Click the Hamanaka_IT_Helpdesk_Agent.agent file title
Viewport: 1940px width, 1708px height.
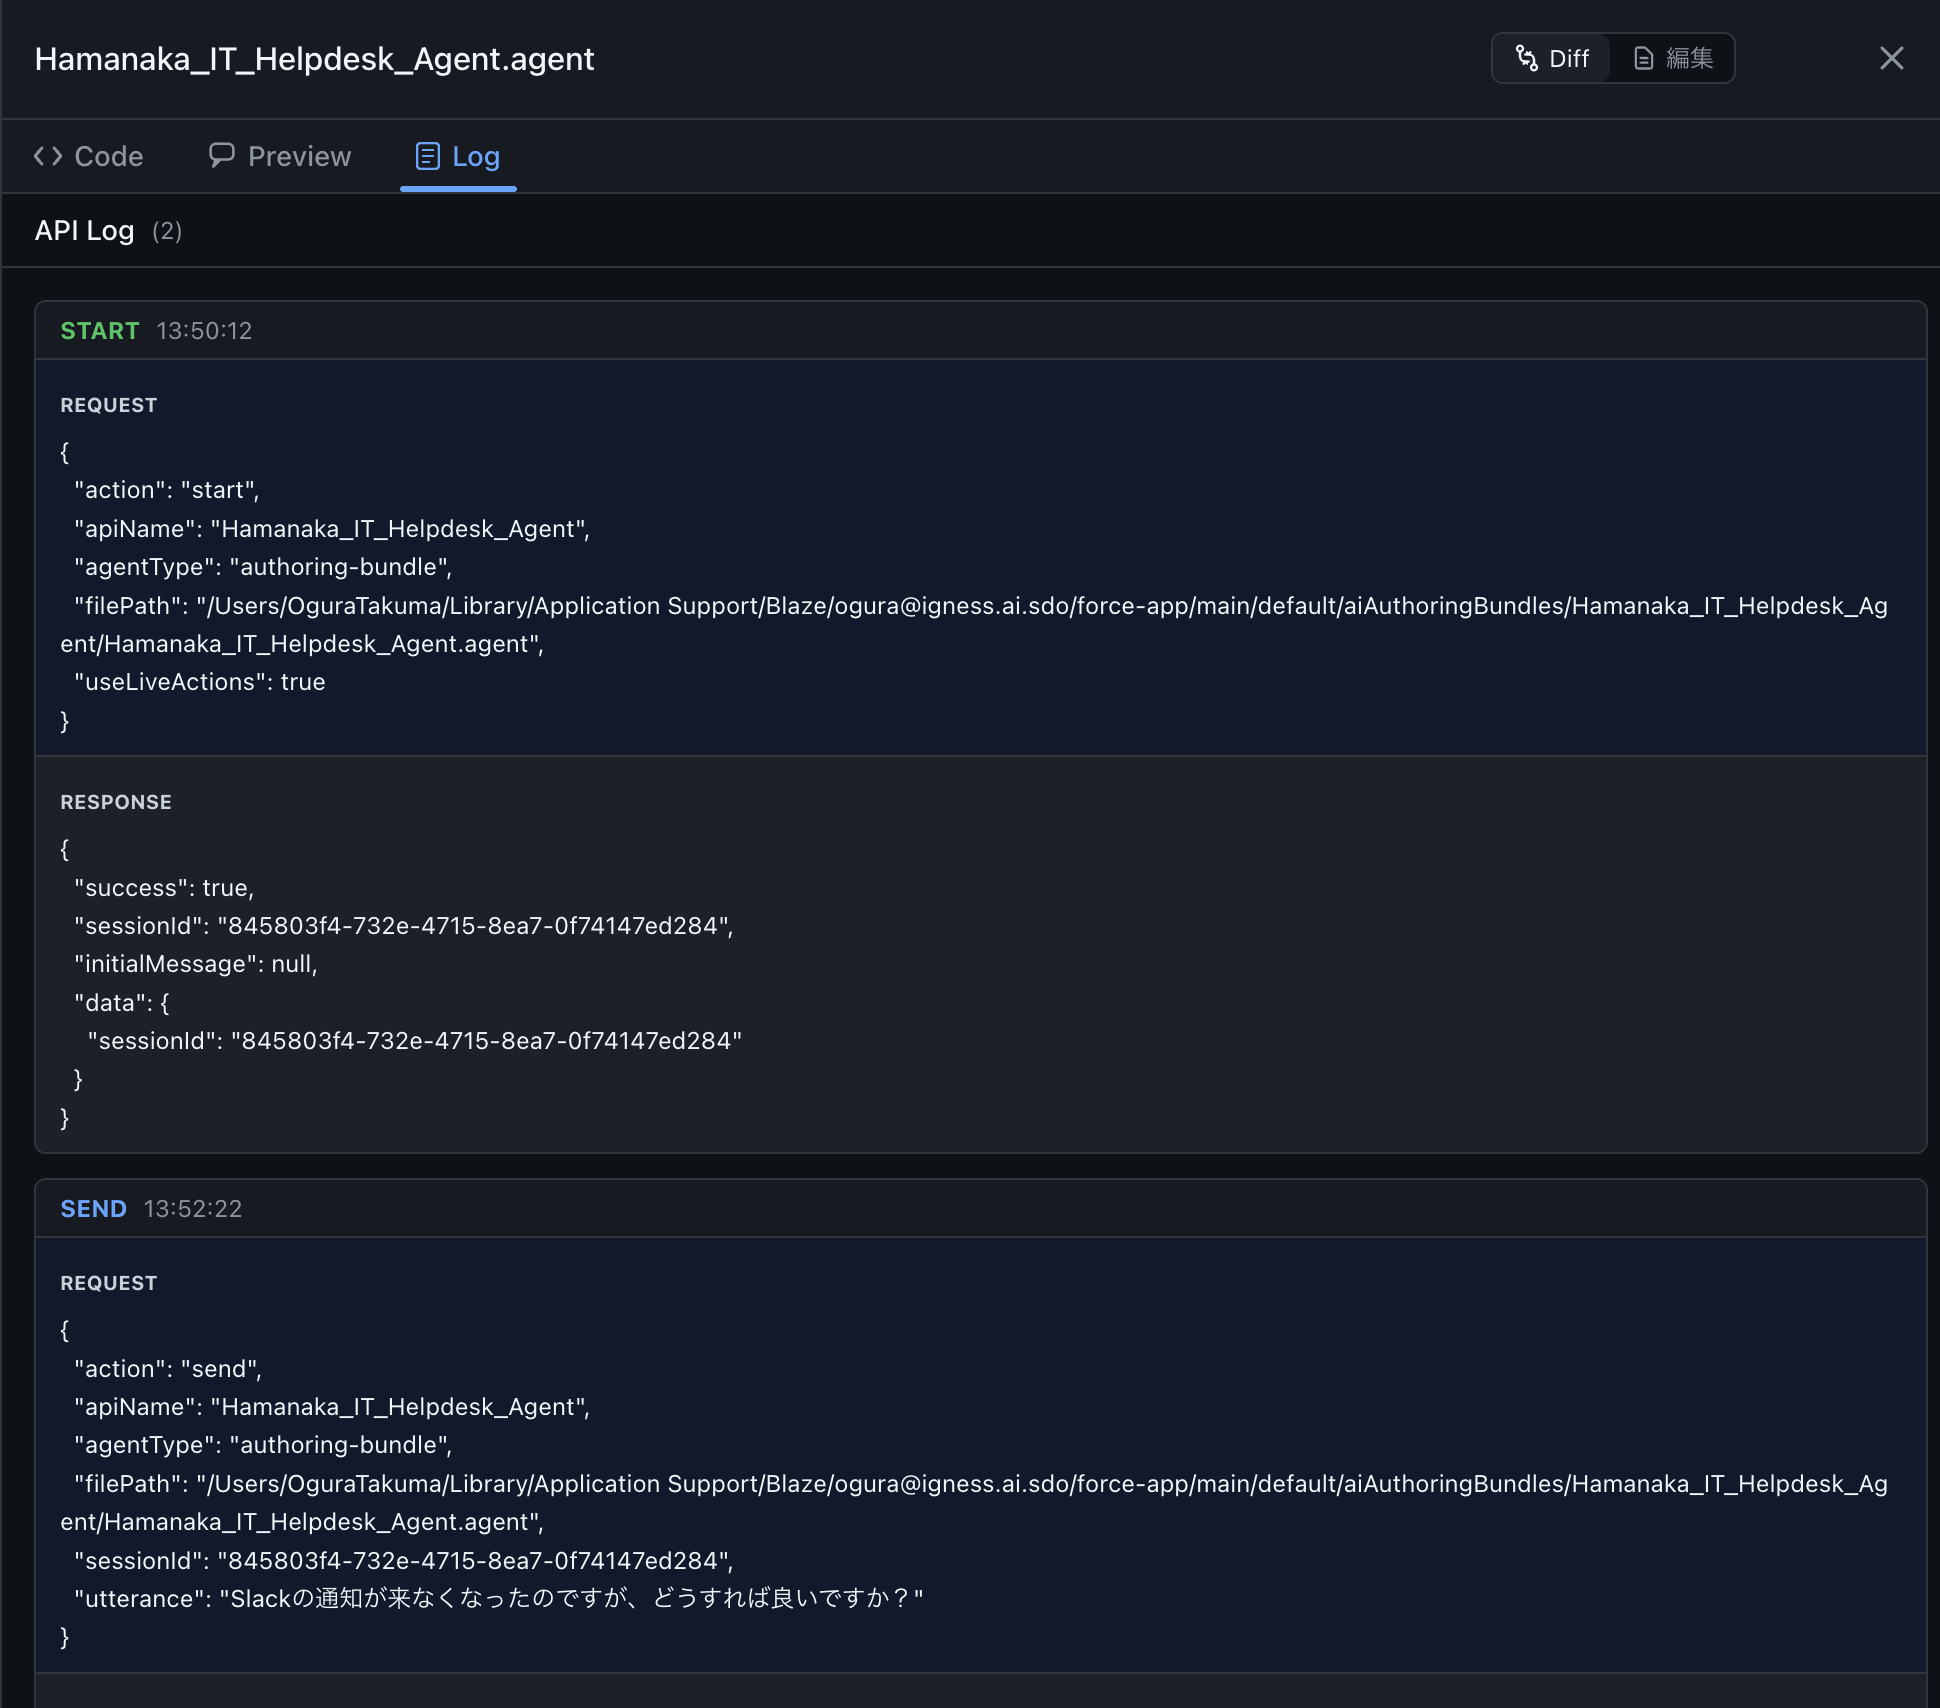(x=314, y=59)
